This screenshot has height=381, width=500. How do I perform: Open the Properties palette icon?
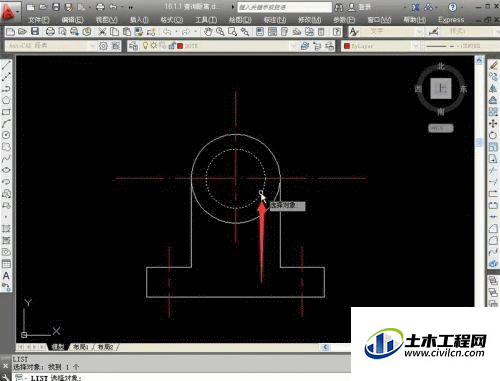click(260, 32)
